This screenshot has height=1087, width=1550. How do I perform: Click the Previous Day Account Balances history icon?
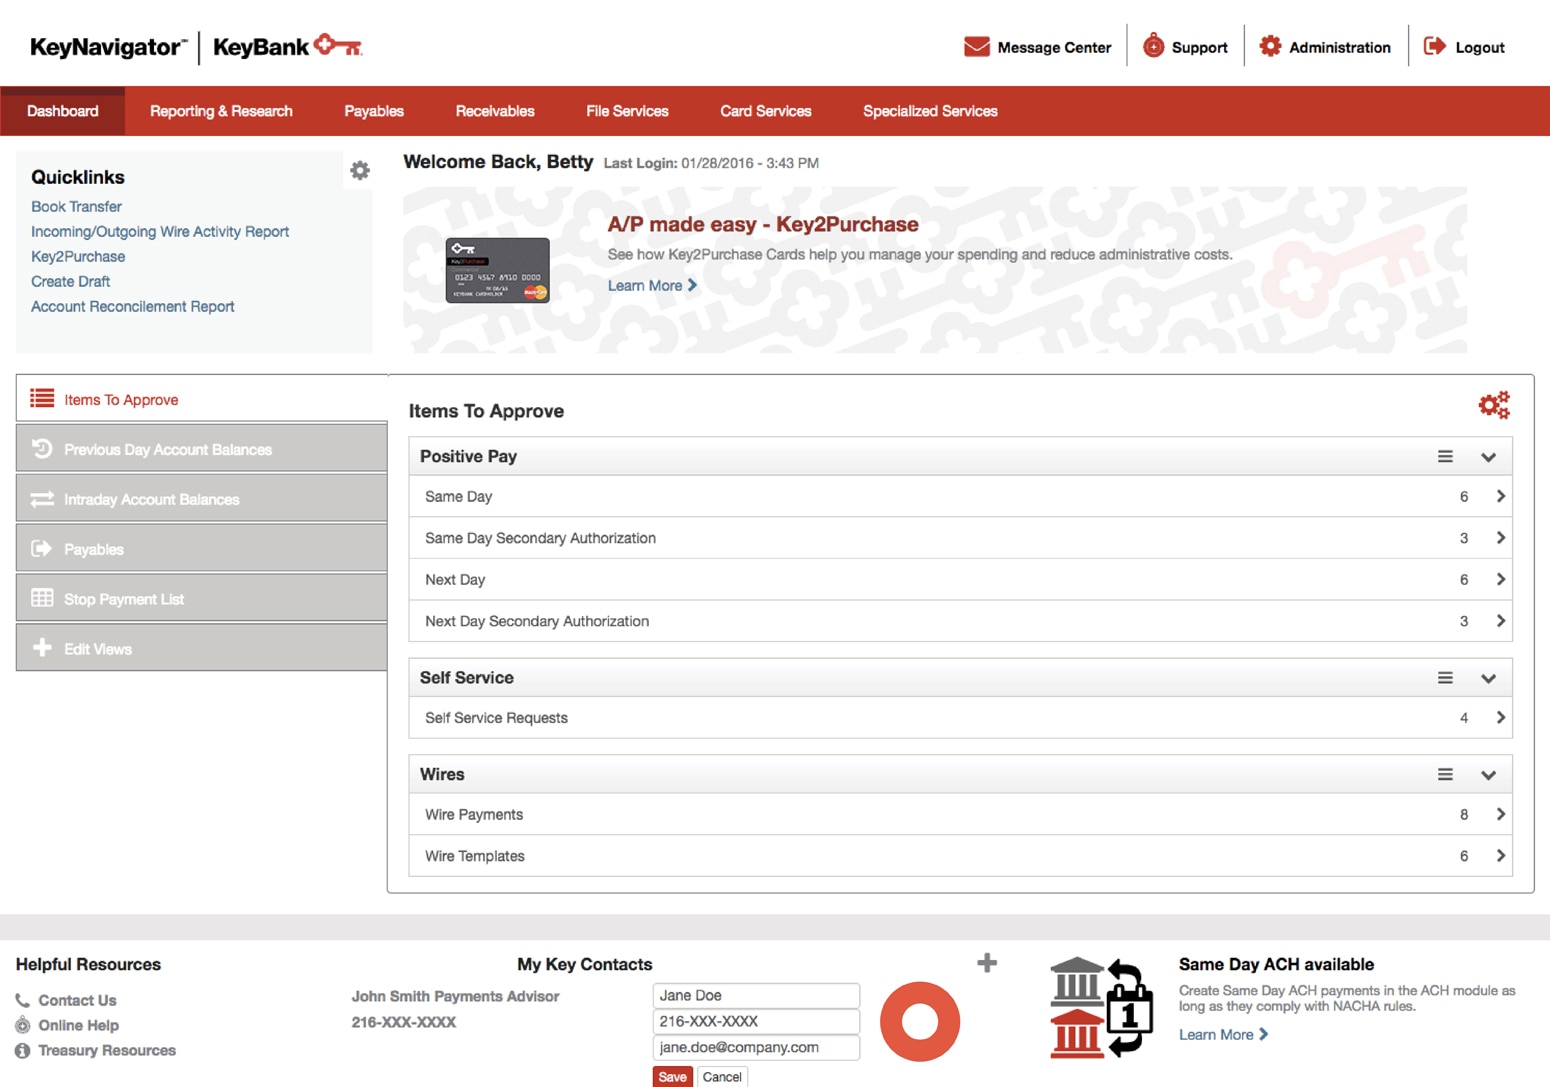(x=42, y=449)
